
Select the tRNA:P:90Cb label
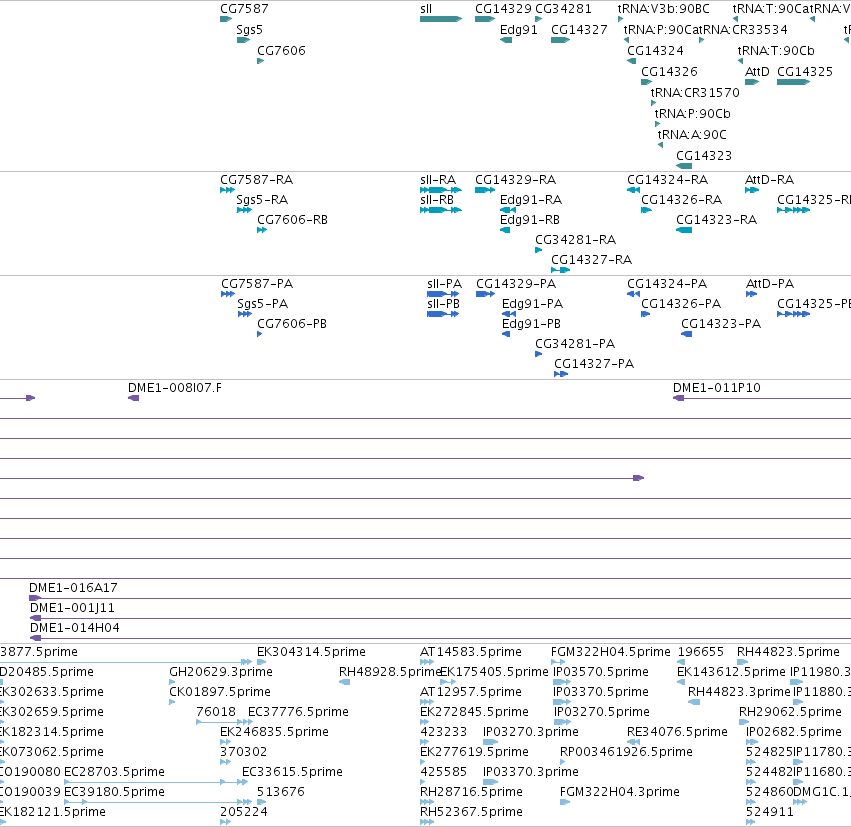[x=693, y=114]
